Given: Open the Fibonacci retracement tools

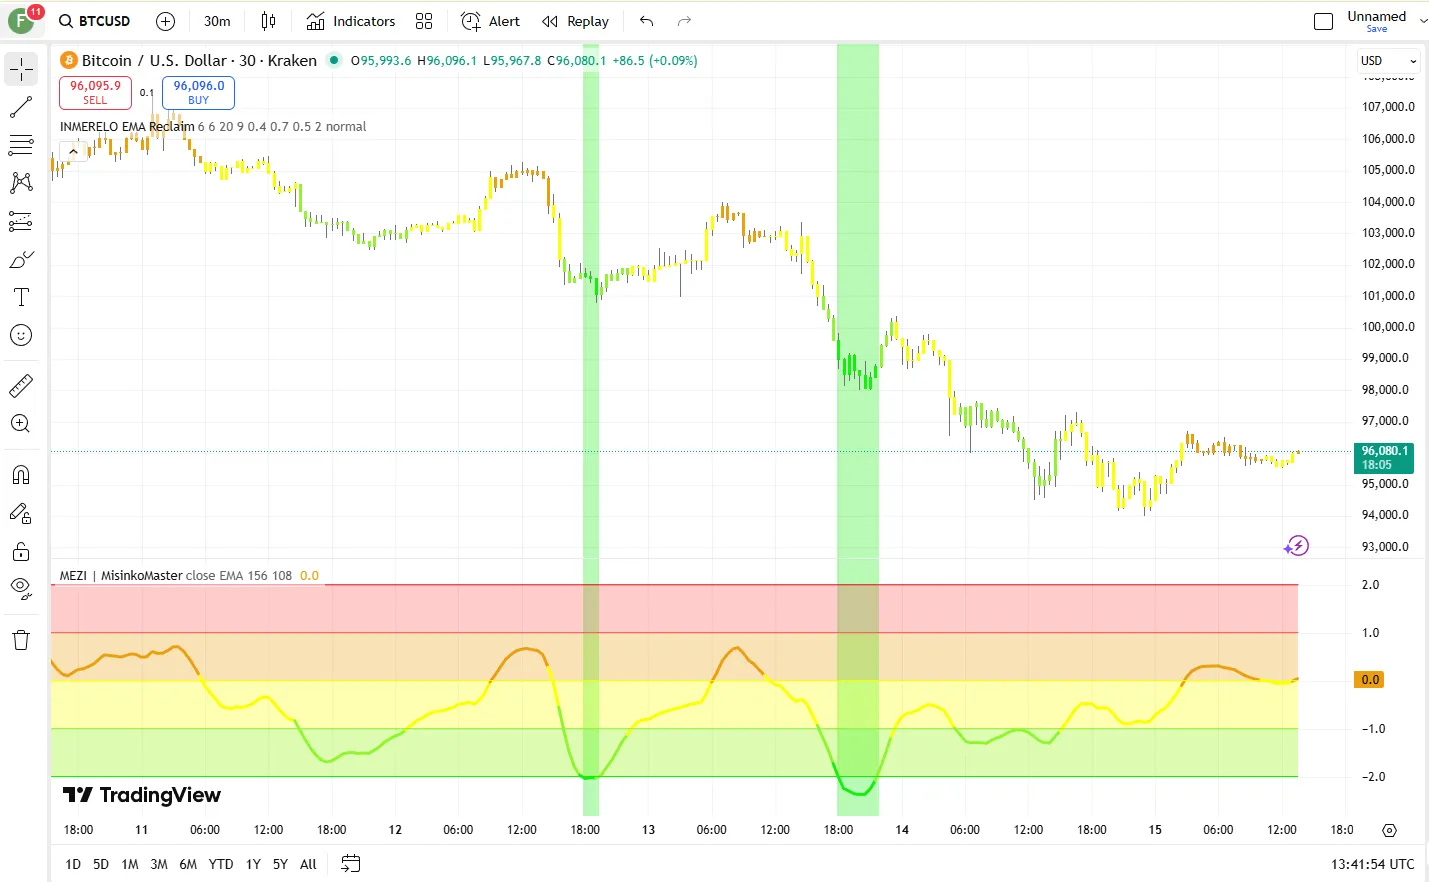Looking at the screenshot, I should (x=21, y=145).
